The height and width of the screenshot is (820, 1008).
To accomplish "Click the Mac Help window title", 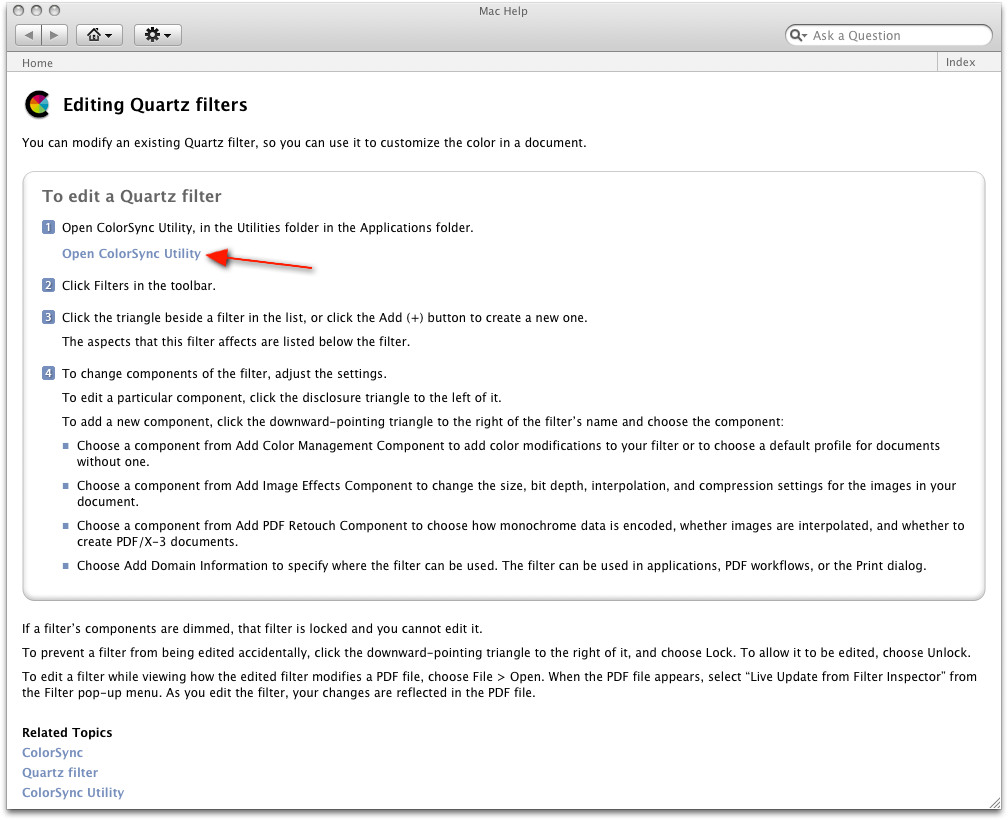I will click(x=503, y=11).
